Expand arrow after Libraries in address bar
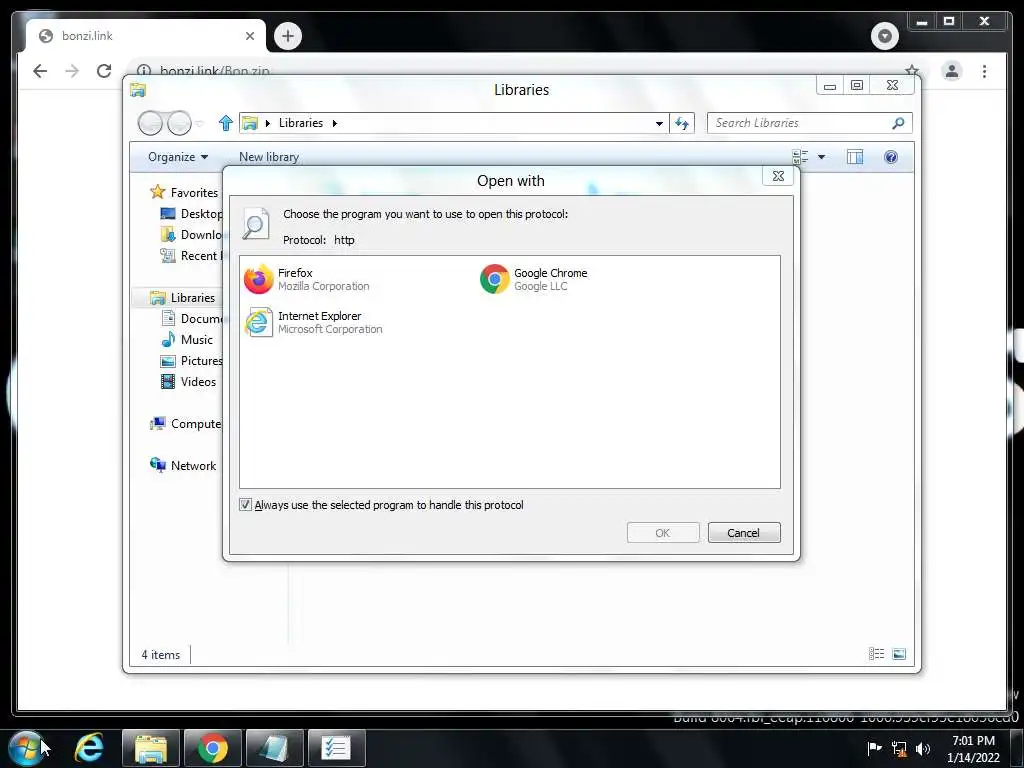Image resolution: width=1024 pixels, height=768 pixels. coord(335,123)
